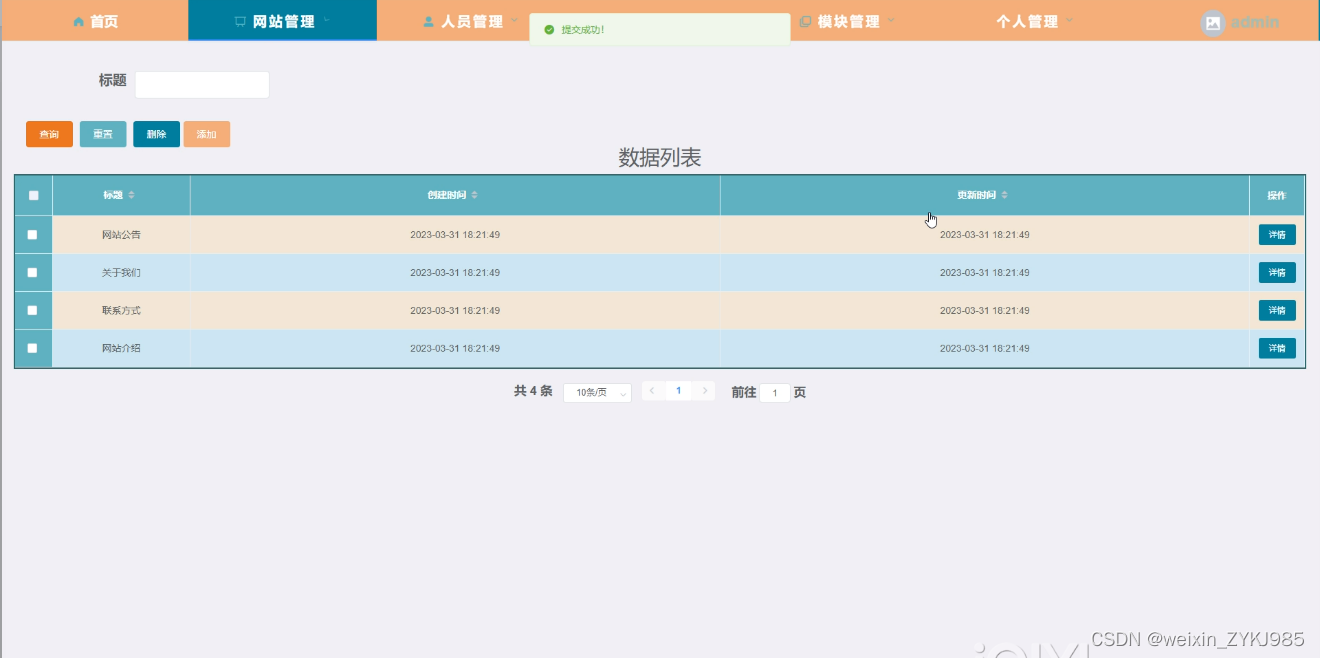This screenshot has width=1320, height=658.
Task: Select the monitor icon on 网站管理 tab
Action: [x=238, y=20]
